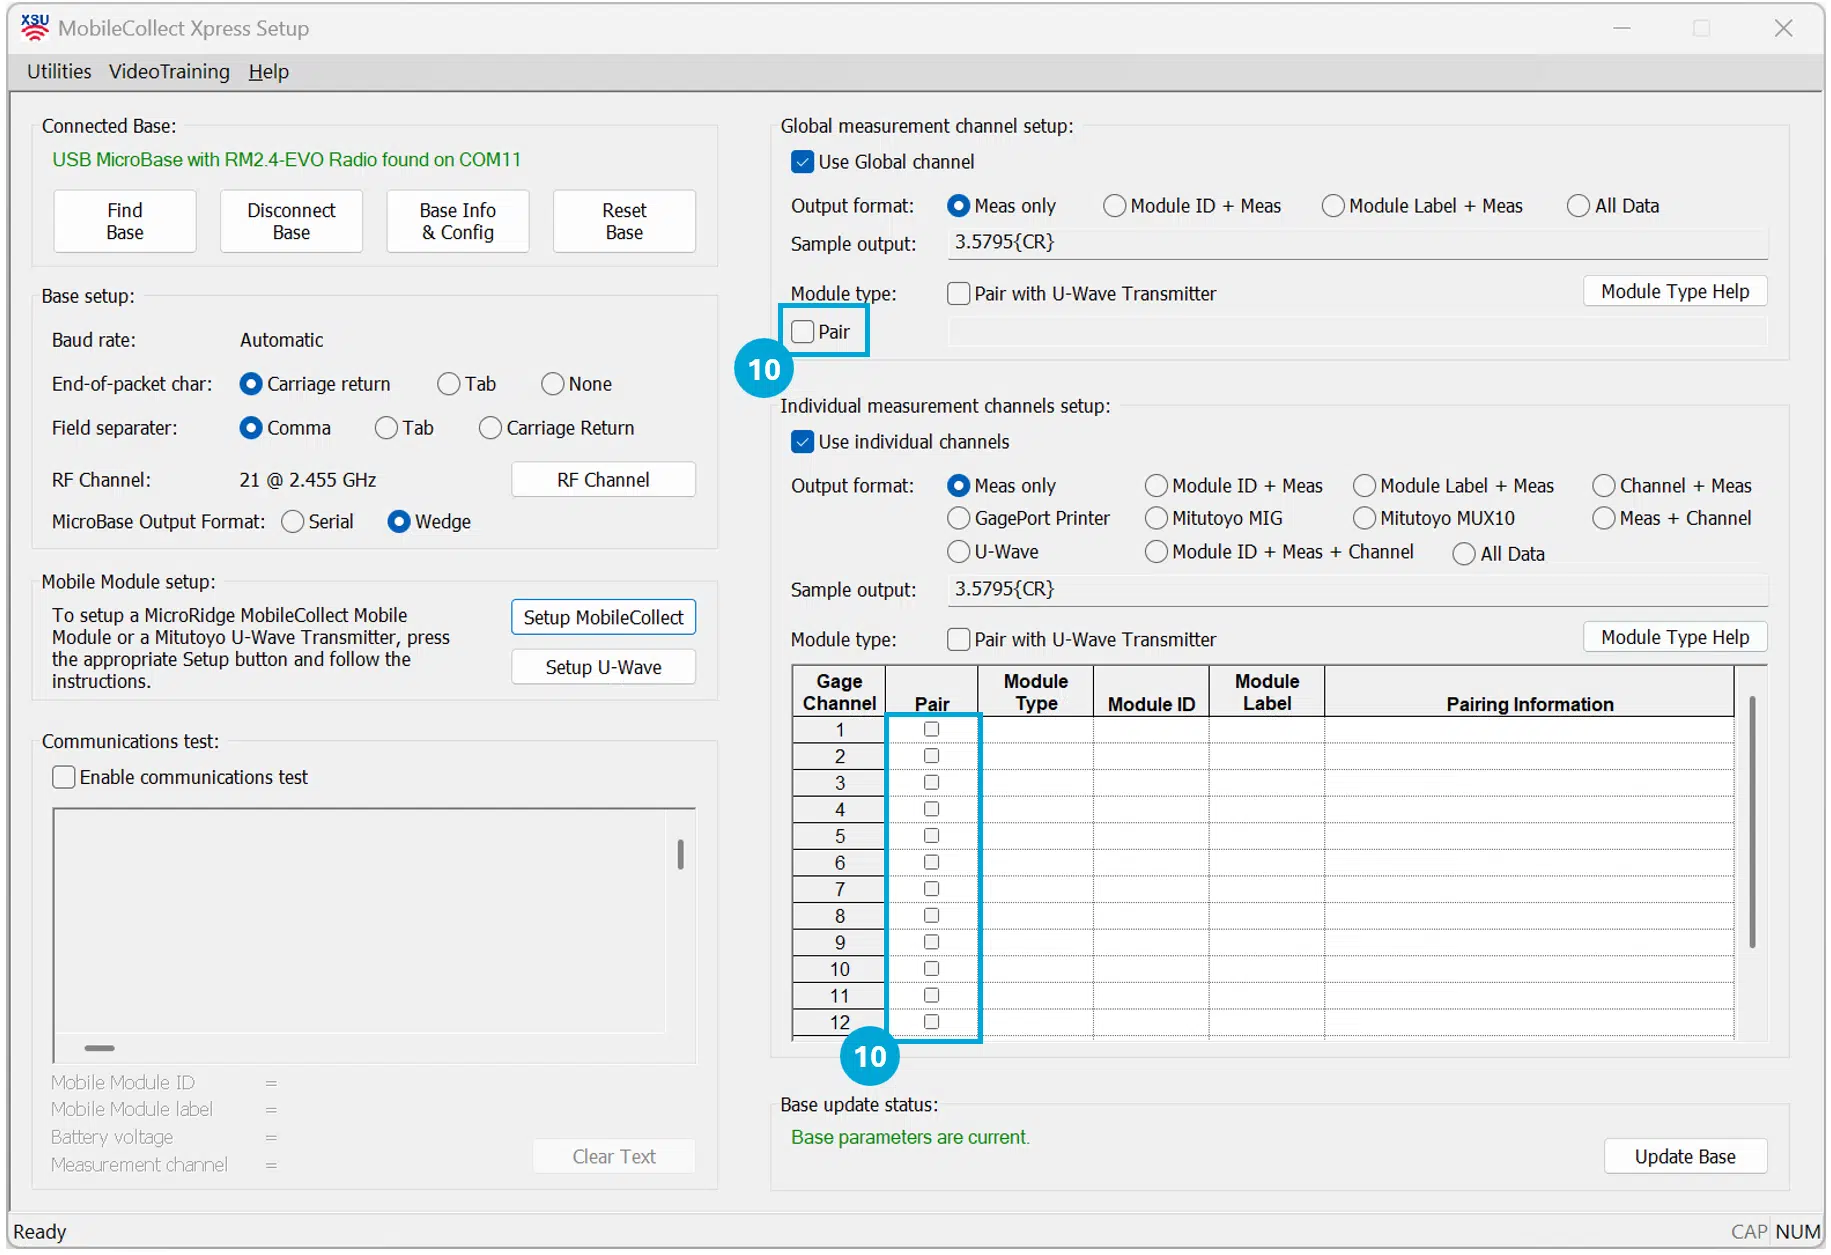This screenshot has height=1255, width=1831.
Task: Check Pair box for gage channel 1
Action: coord(931,729)
